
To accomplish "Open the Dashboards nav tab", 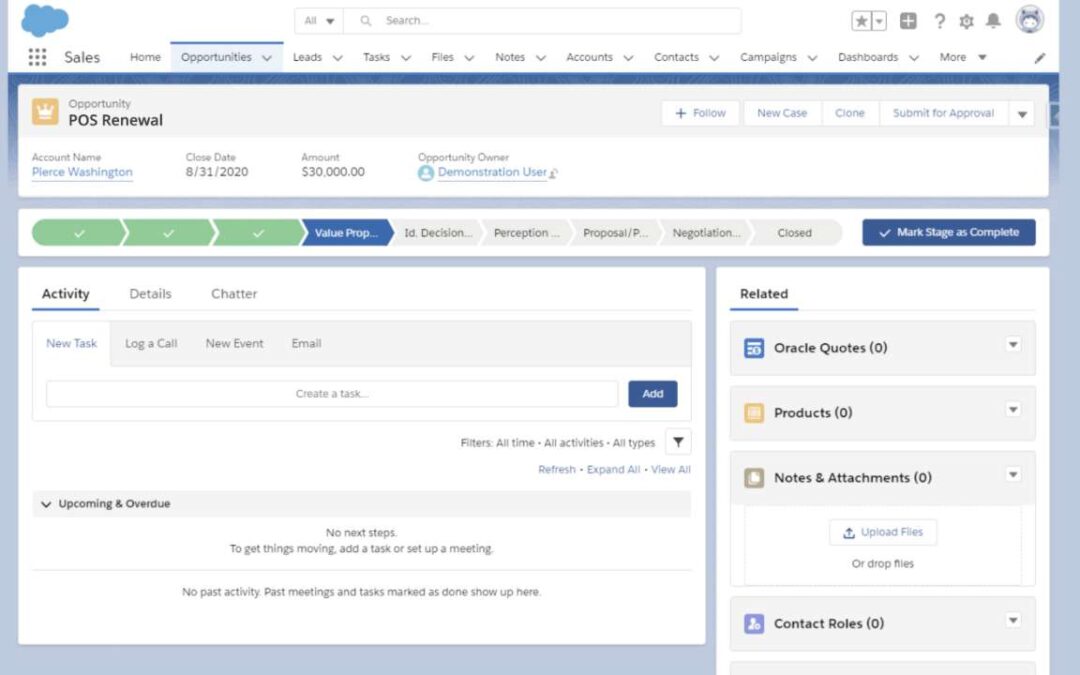I will click(868, 57).
